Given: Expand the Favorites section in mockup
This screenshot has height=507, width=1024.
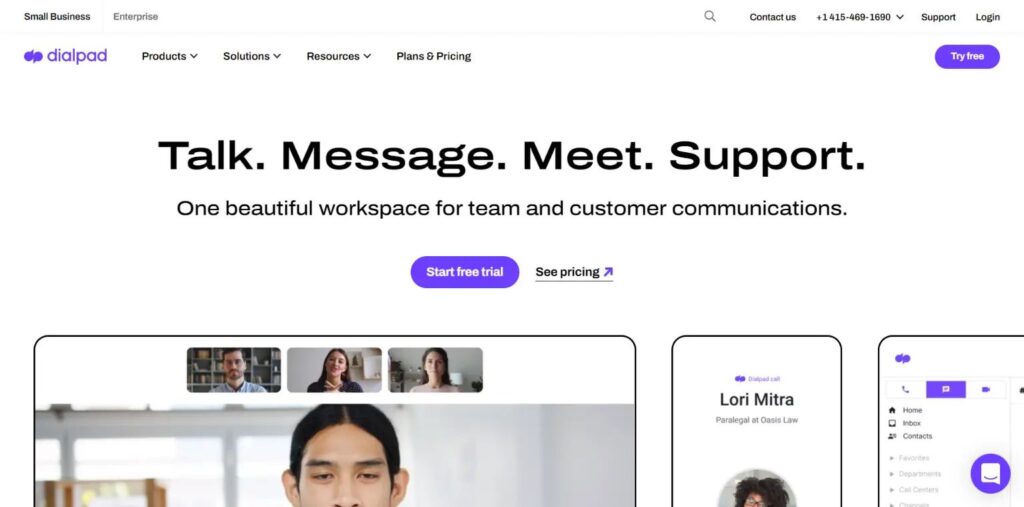Looking at the screenshot, I should (x=909, y=458).
